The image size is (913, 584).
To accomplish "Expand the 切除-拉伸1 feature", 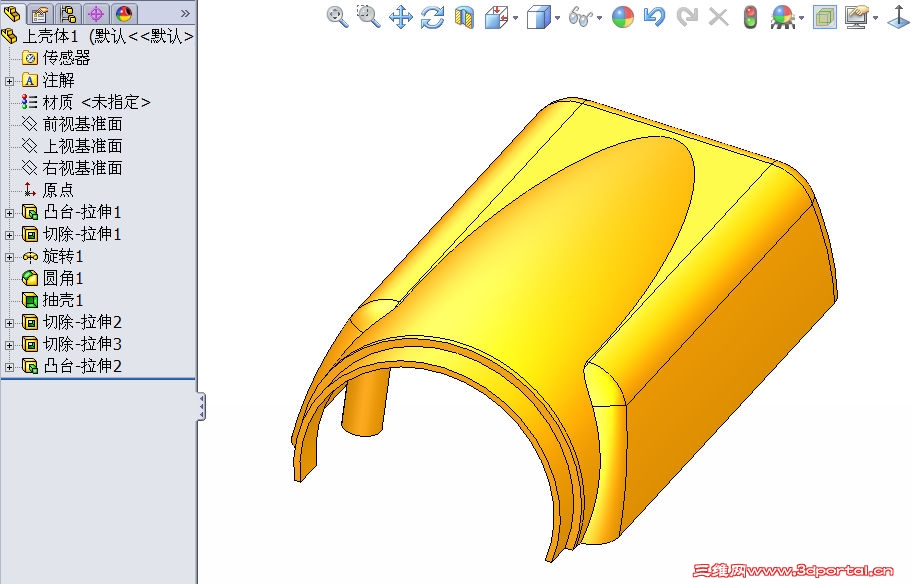I will point(9,235).
